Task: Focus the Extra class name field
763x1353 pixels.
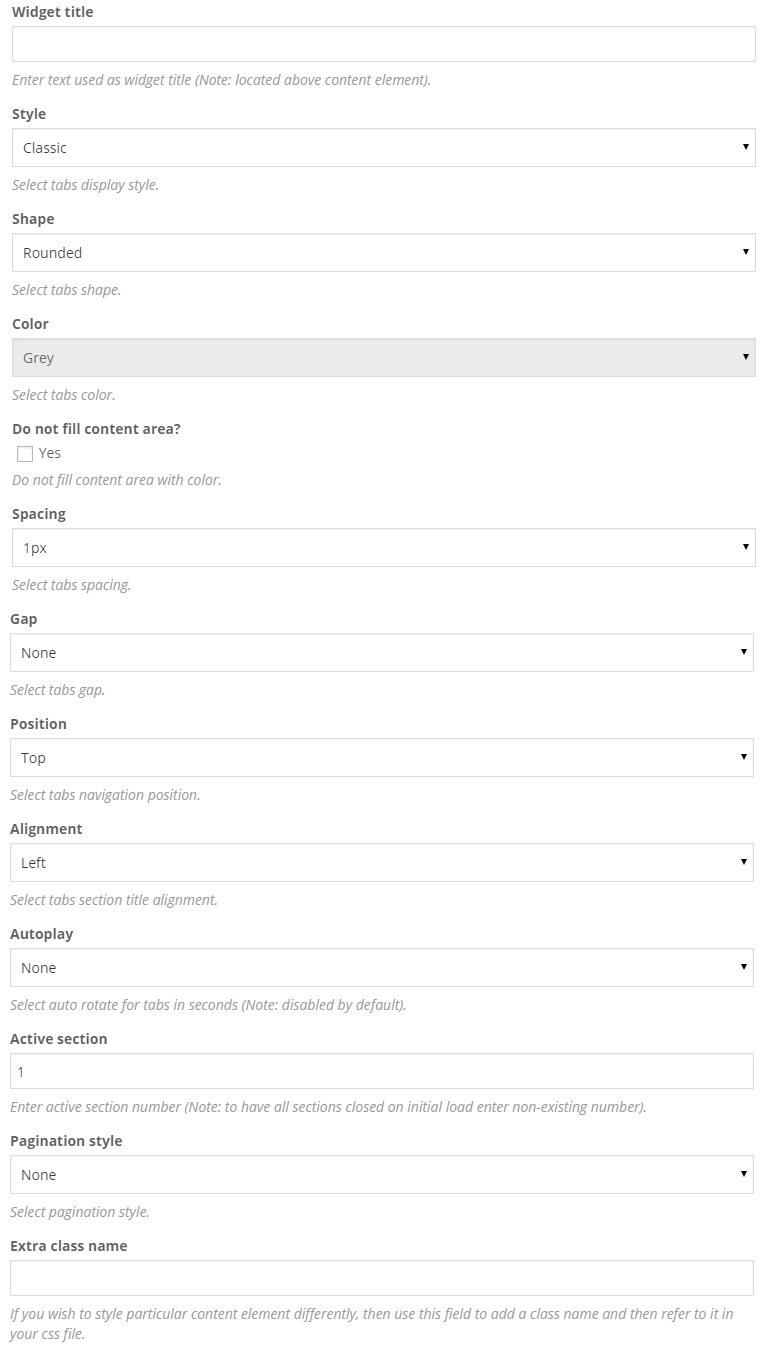Action: click(x=381, y=1278)
